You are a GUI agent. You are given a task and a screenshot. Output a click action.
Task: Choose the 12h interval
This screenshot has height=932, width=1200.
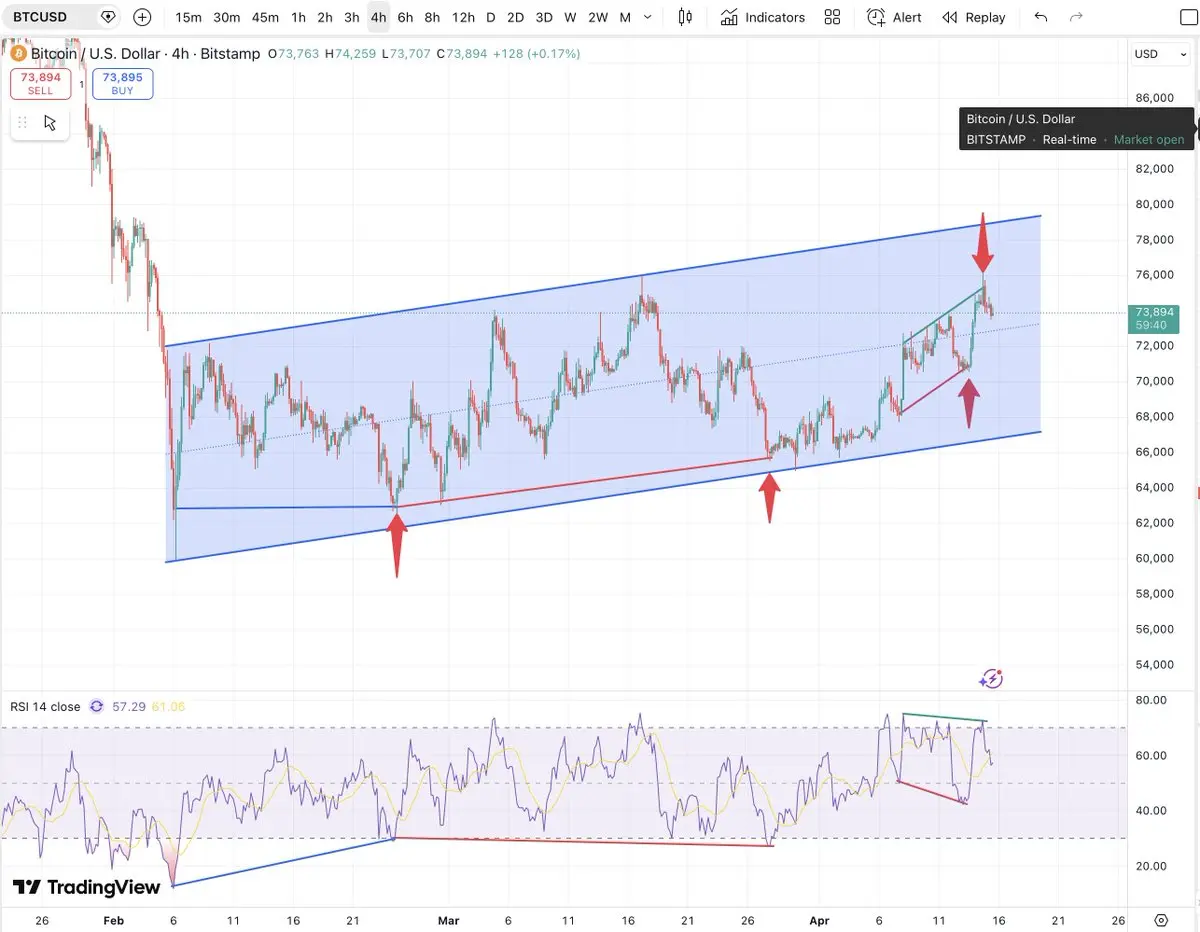click(x=463, y=17)
